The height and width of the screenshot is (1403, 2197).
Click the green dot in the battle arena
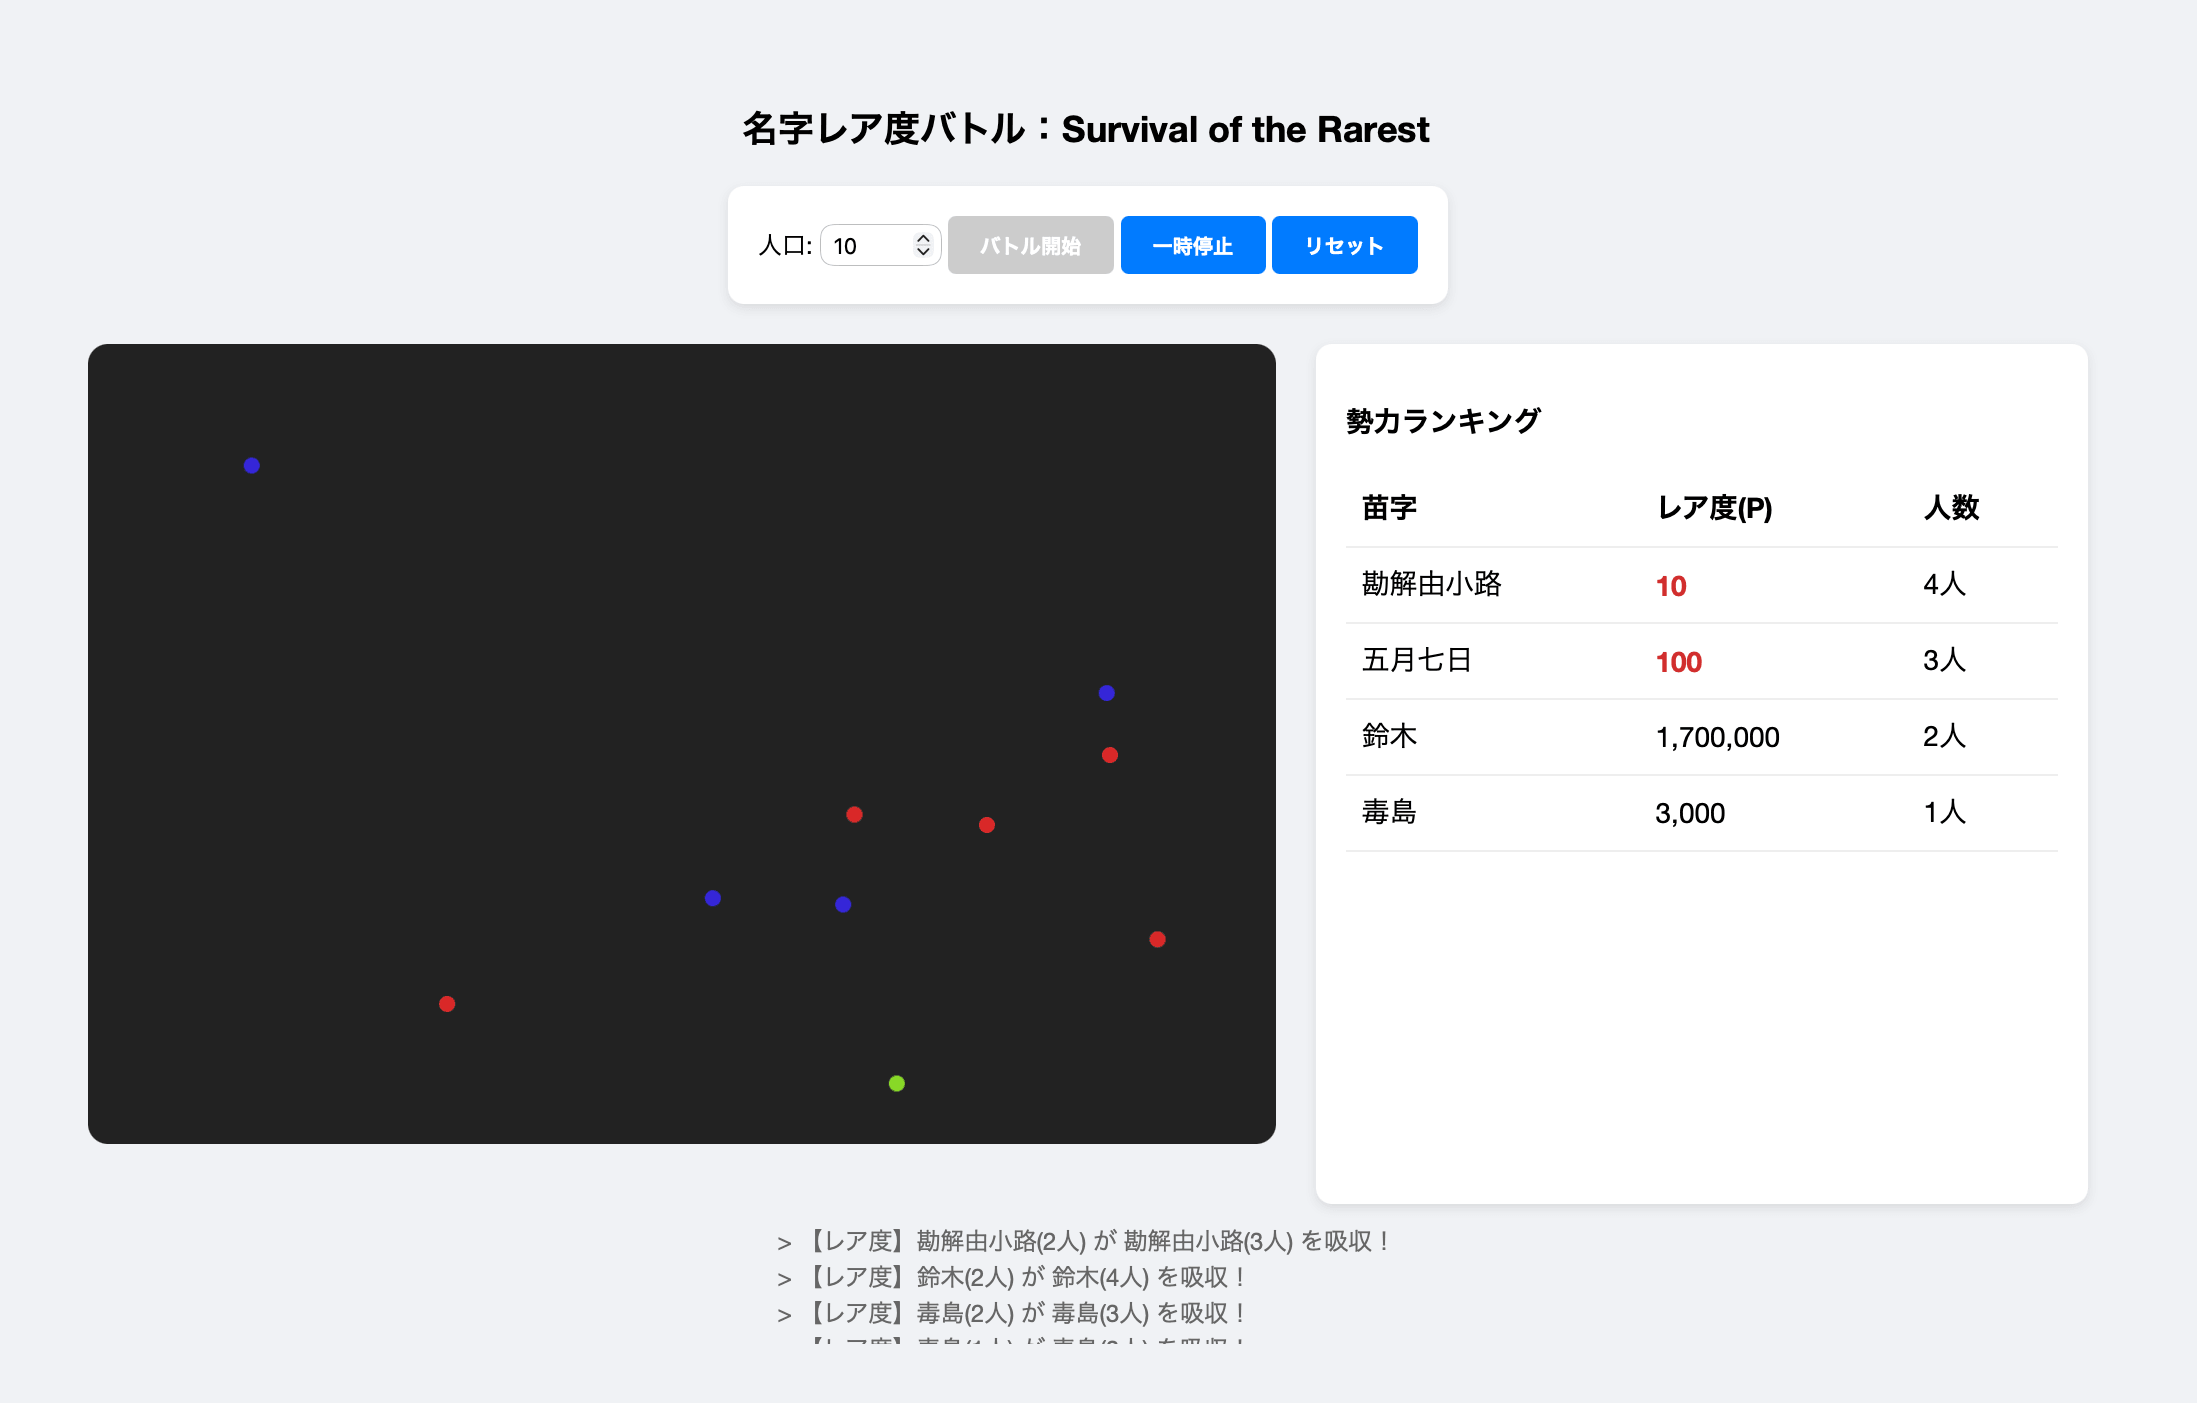pos(896,1083)
